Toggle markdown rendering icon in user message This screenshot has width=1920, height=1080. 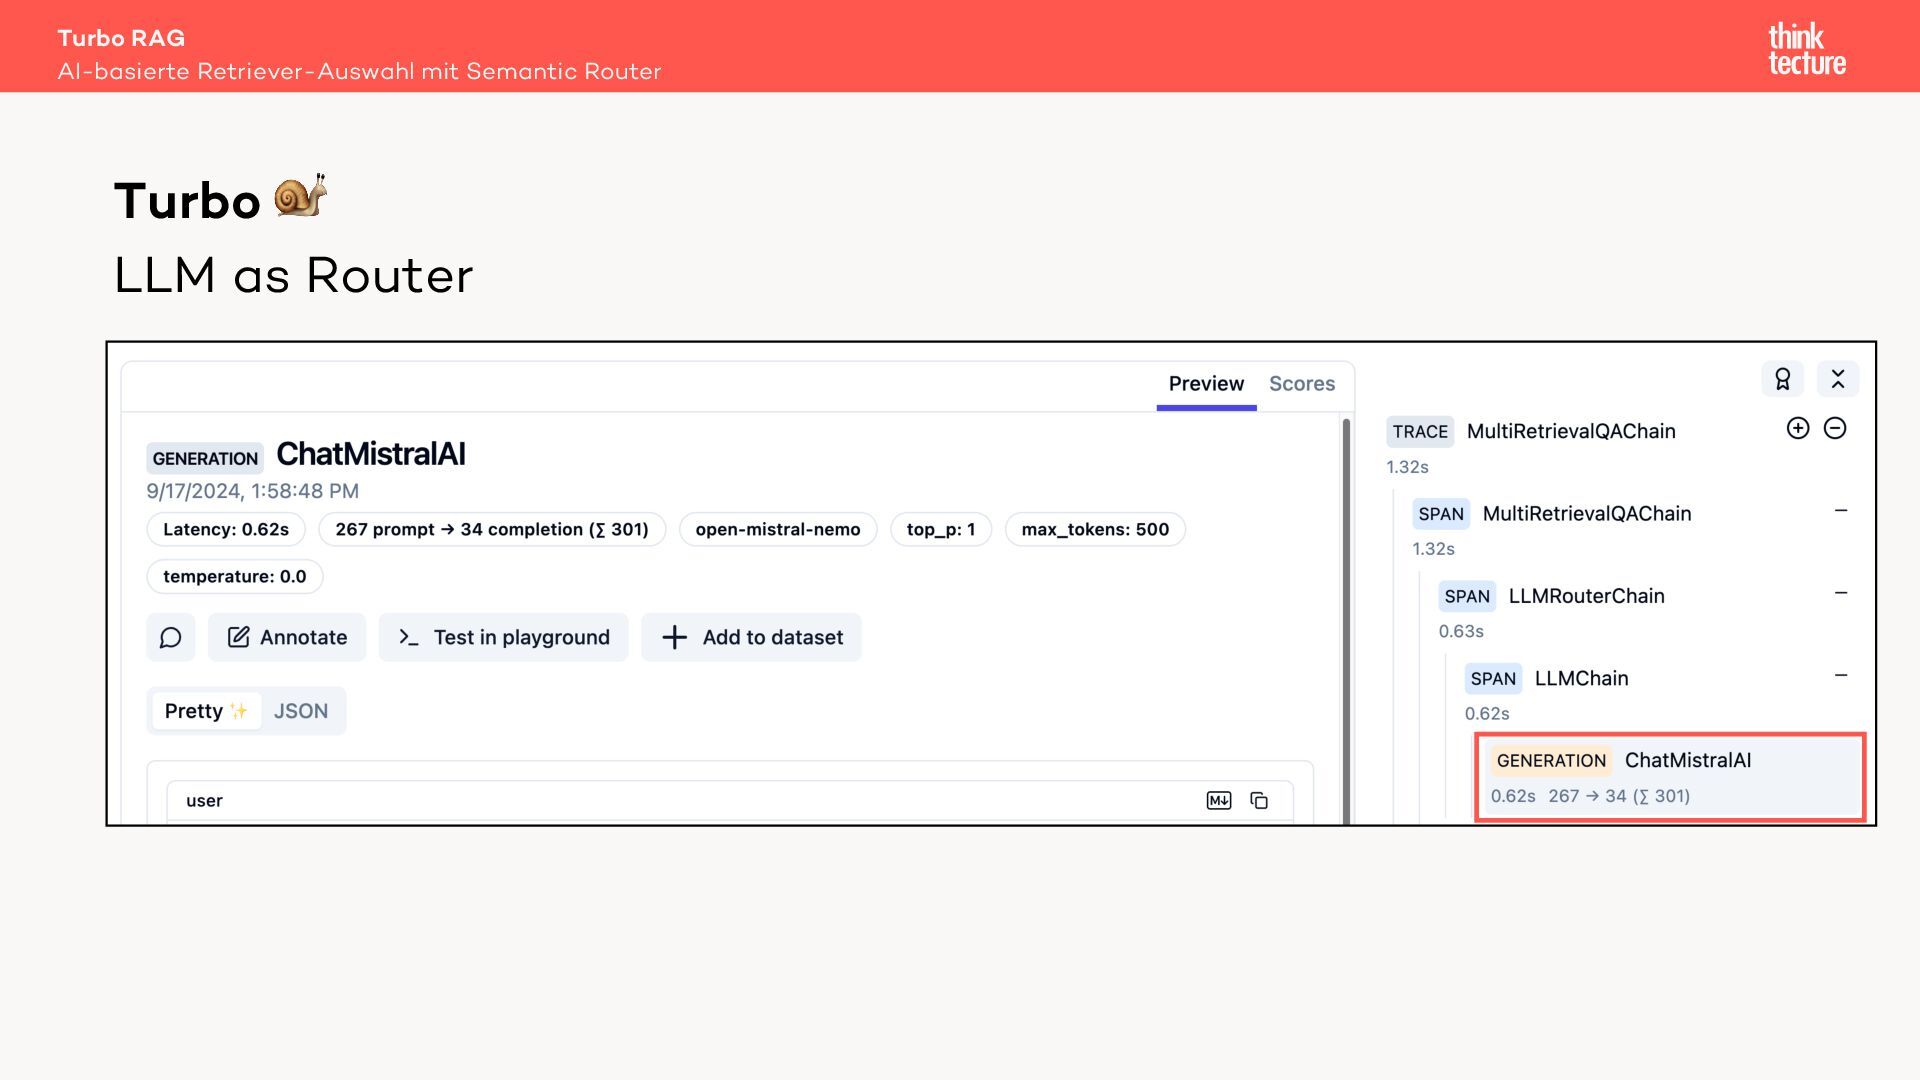[x=1218, y=800]
